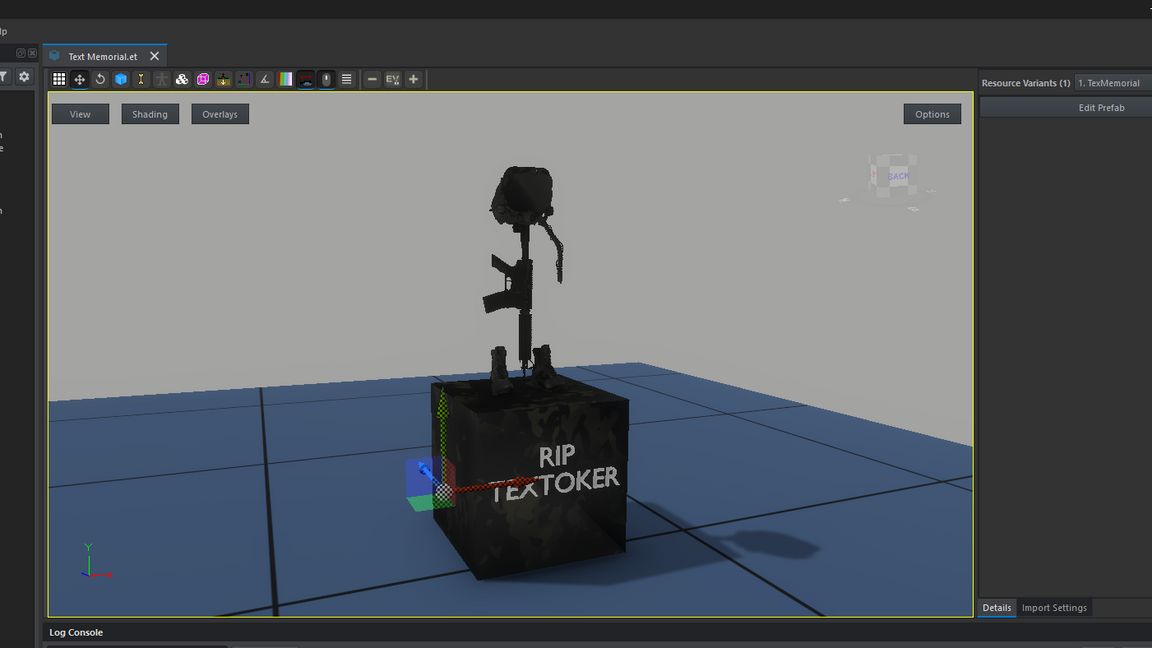Toggle the mouse icon in toolbar
The image size is (1152, 648).
tap(326, 79)
